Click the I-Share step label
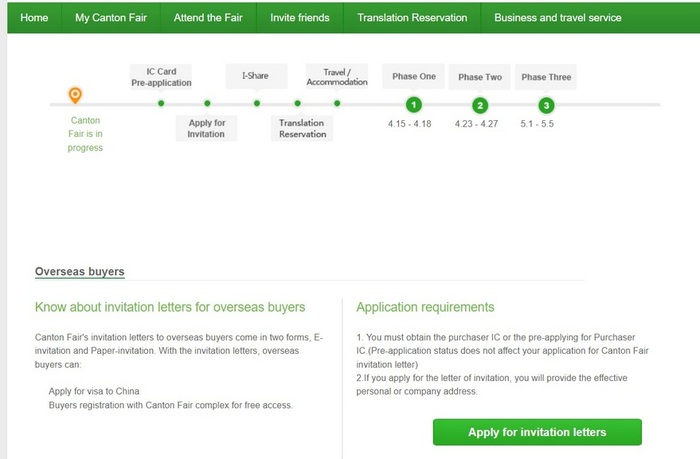Viewport: 700px width, 459px height. [x=255, y=76]
